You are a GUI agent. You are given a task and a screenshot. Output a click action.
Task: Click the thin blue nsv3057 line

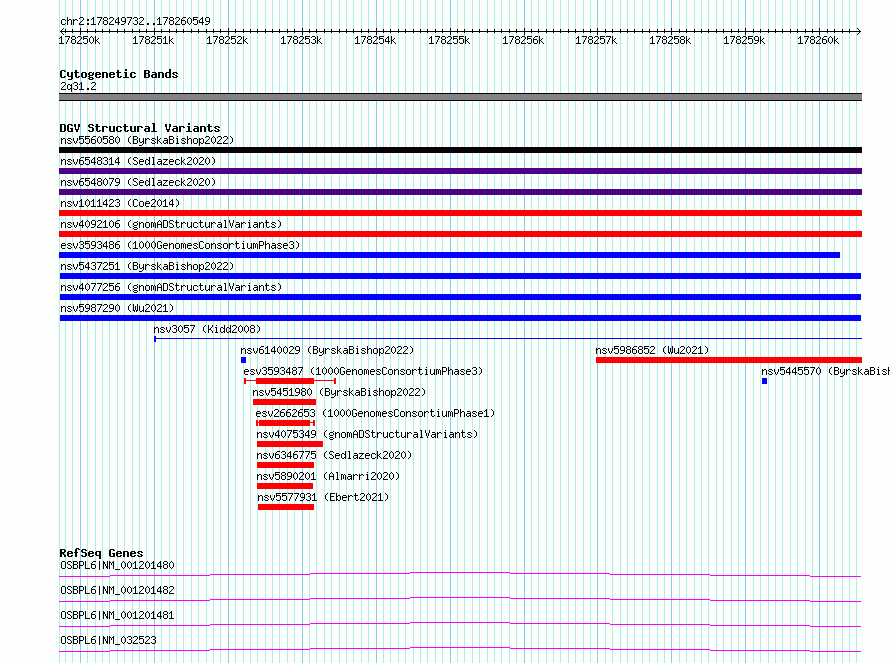pos(508,339)
